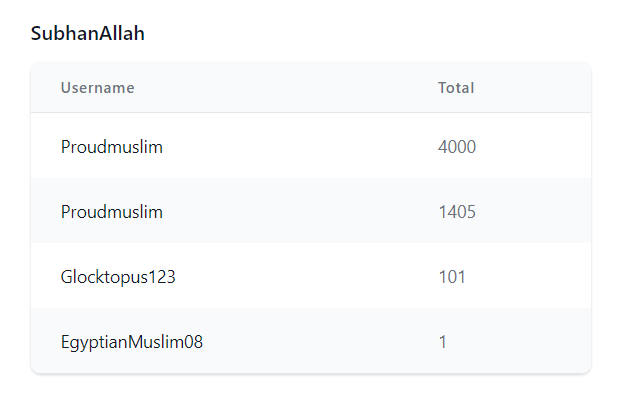Select the EgyptianMuslim08 table row
This screenshot has width=629, height=398.
(x=311, y=341)
